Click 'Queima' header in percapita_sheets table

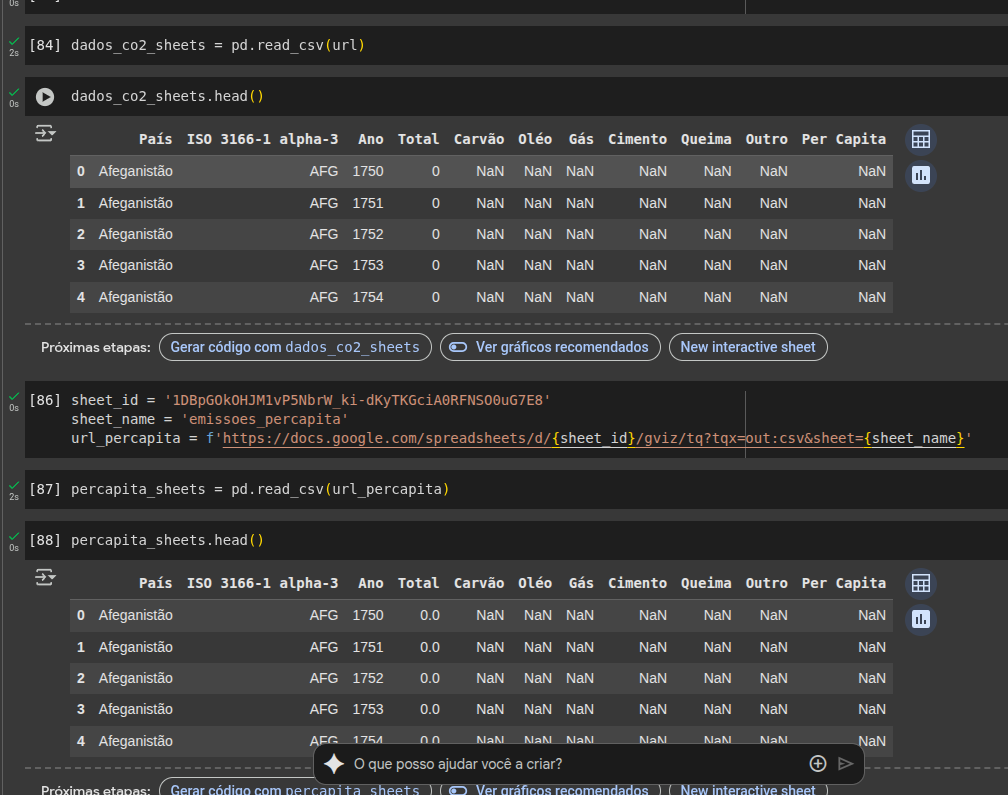pyautogui.click(x=706, y=583)
